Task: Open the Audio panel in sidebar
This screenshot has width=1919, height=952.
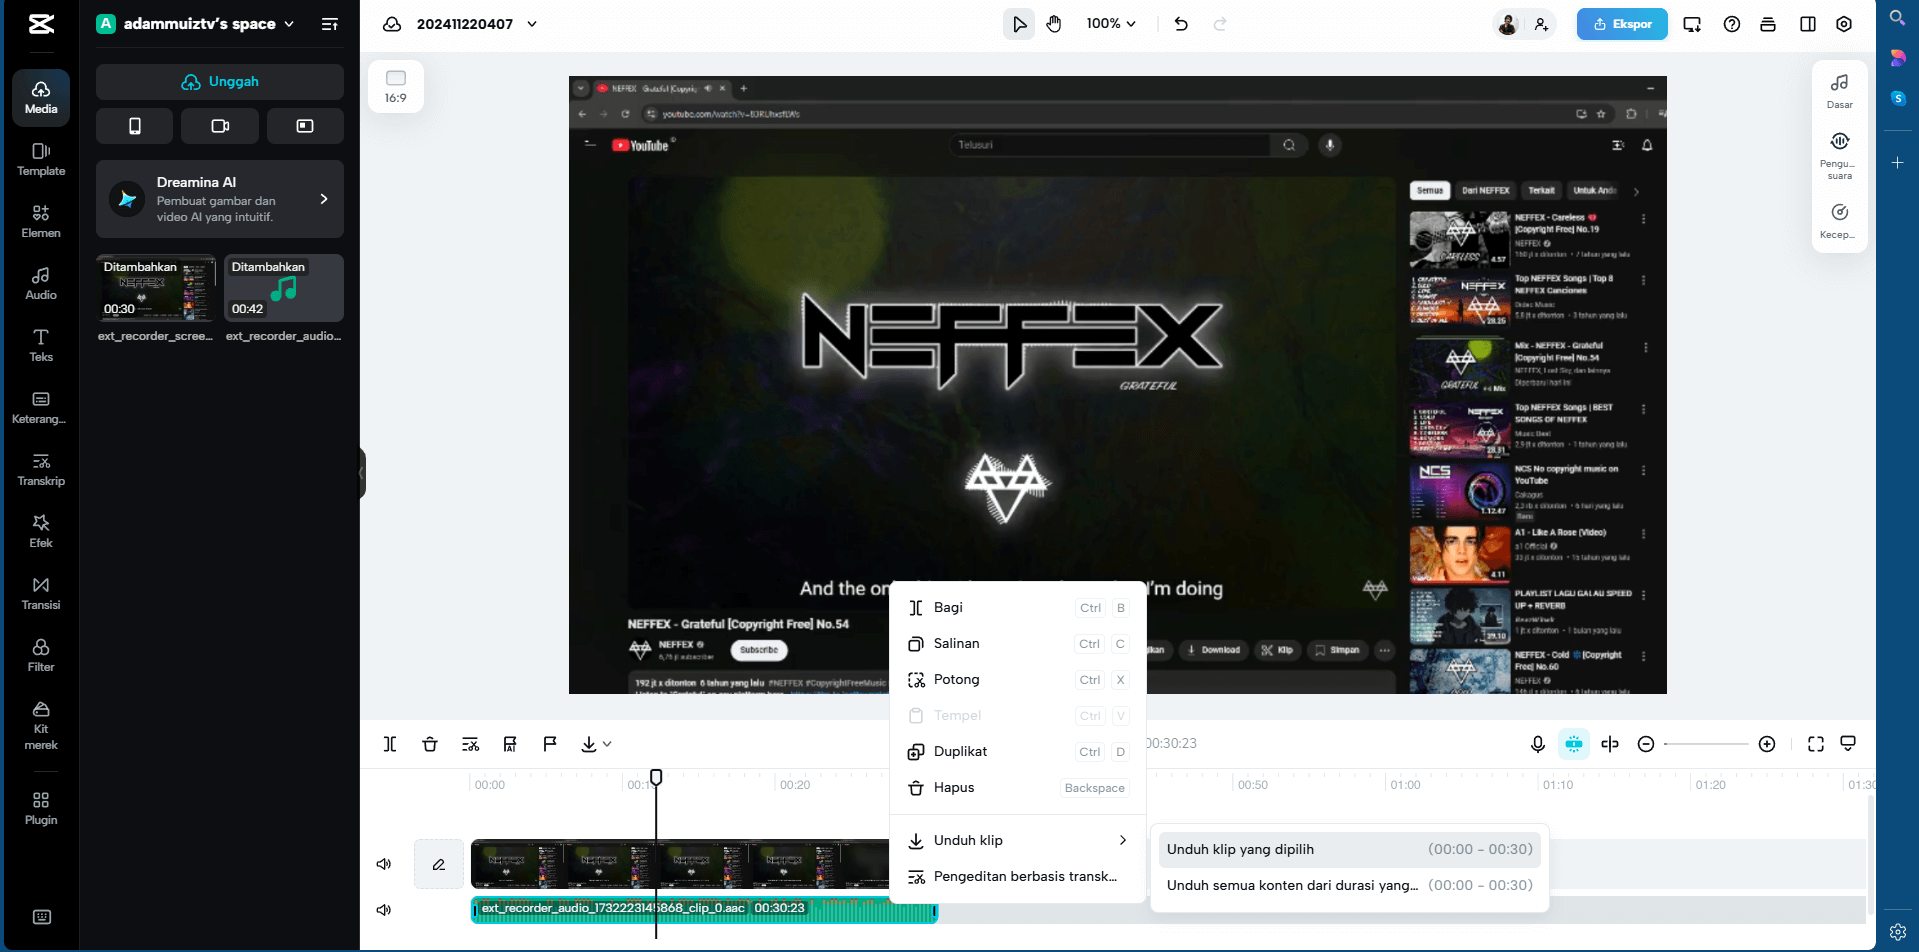Action: (x=41, y=283)
